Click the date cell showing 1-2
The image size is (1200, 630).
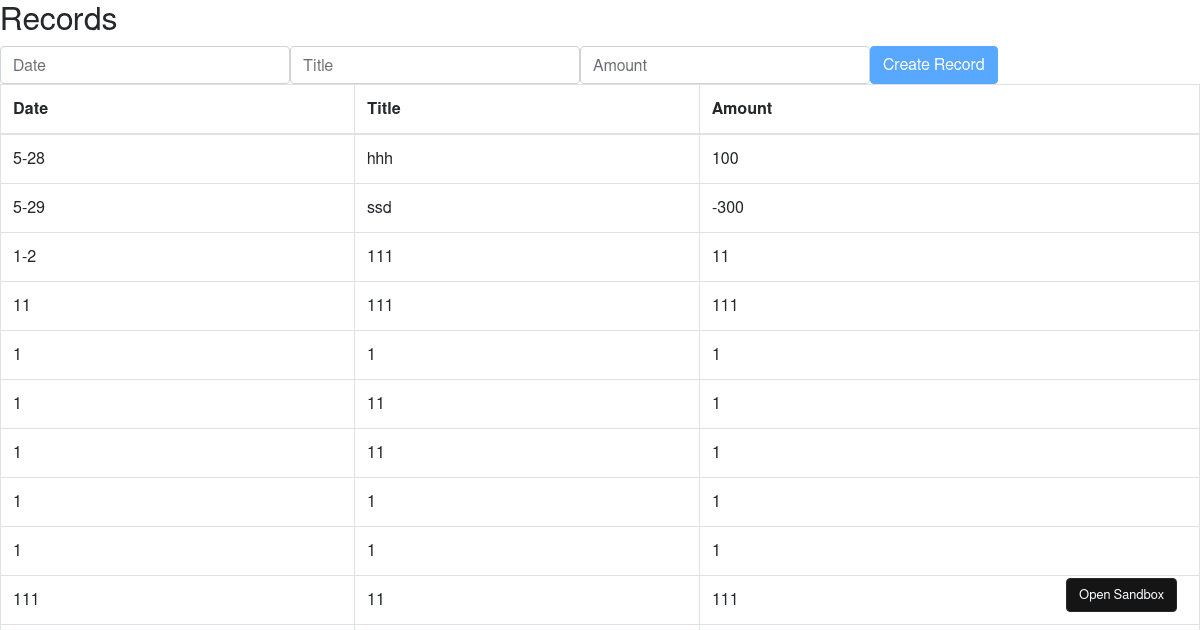[25, 257]
